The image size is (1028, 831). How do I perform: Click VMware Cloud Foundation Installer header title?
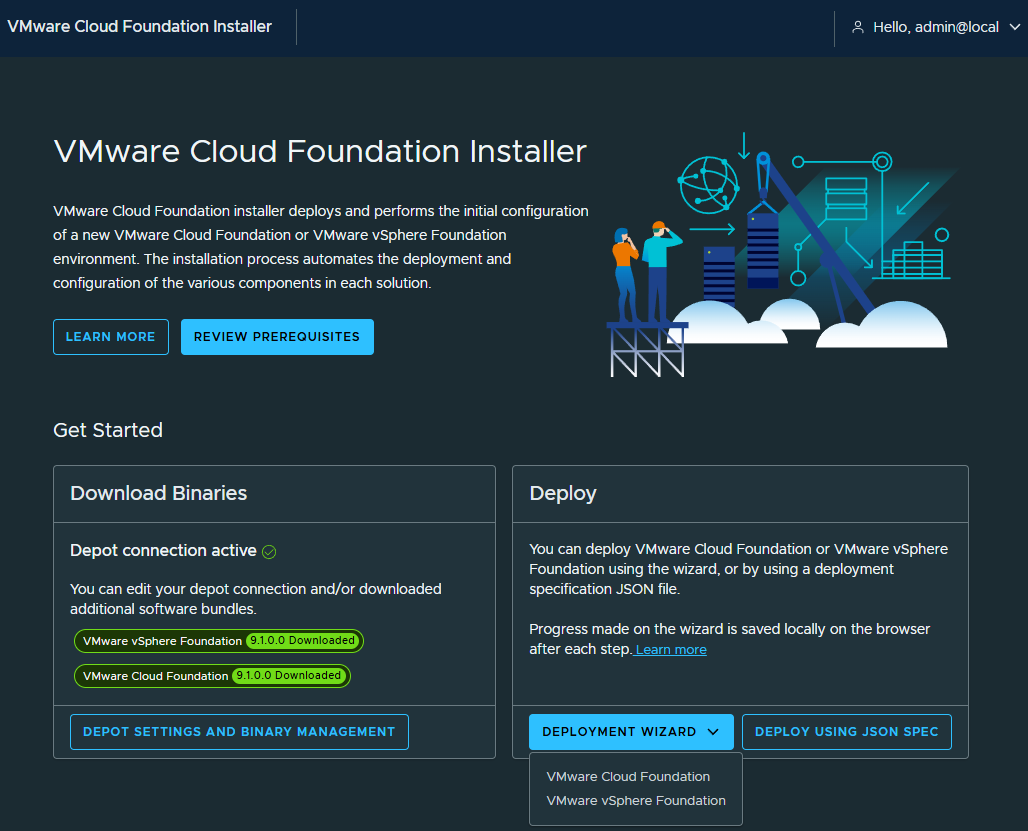click(x=139, y=26)
